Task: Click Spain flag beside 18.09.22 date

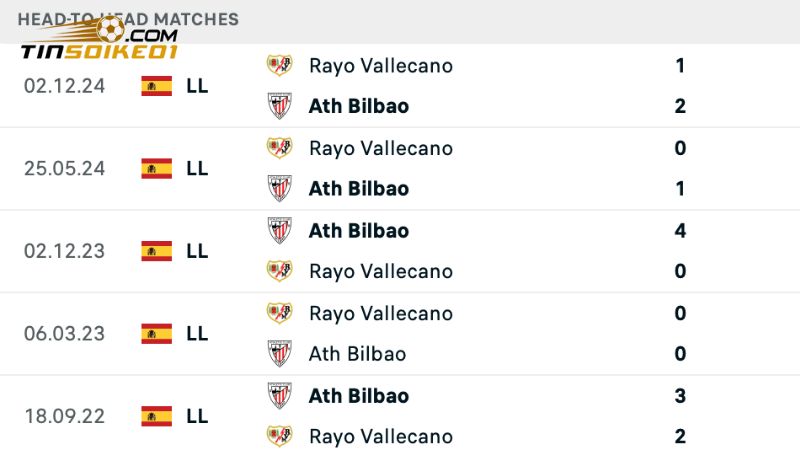Action: (x=156, y=416)
